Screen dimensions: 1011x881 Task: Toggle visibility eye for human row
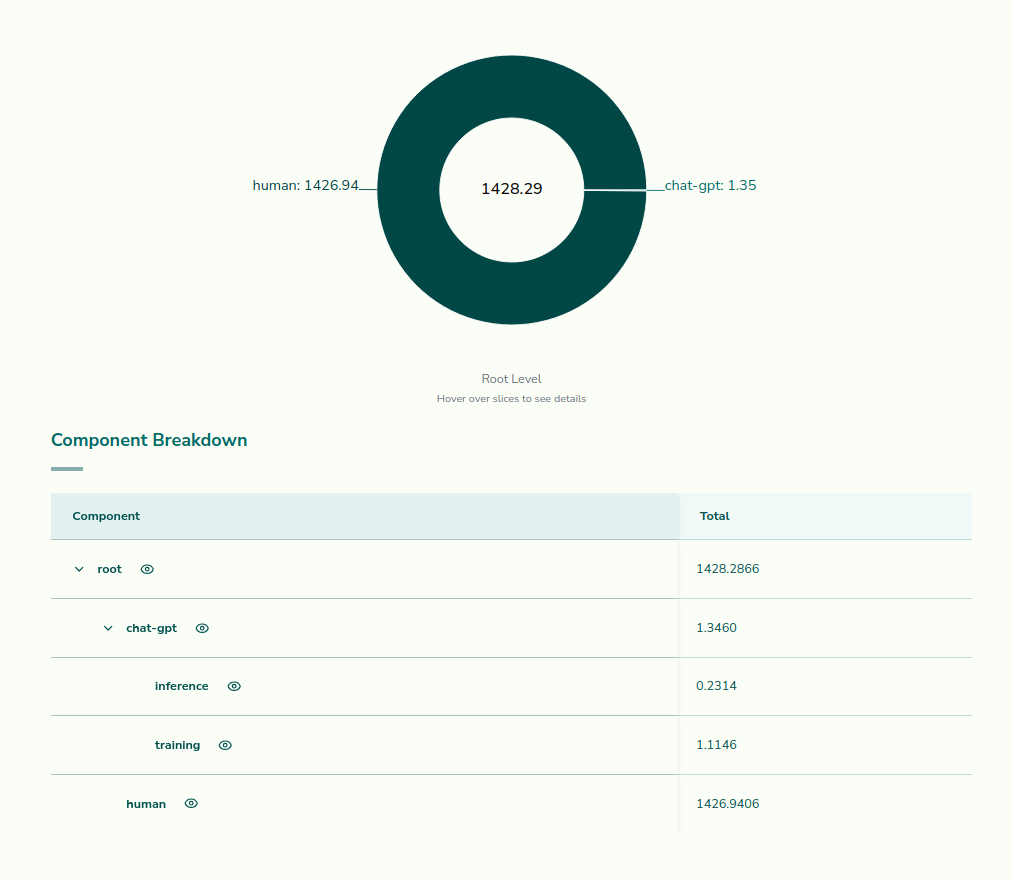191,804
